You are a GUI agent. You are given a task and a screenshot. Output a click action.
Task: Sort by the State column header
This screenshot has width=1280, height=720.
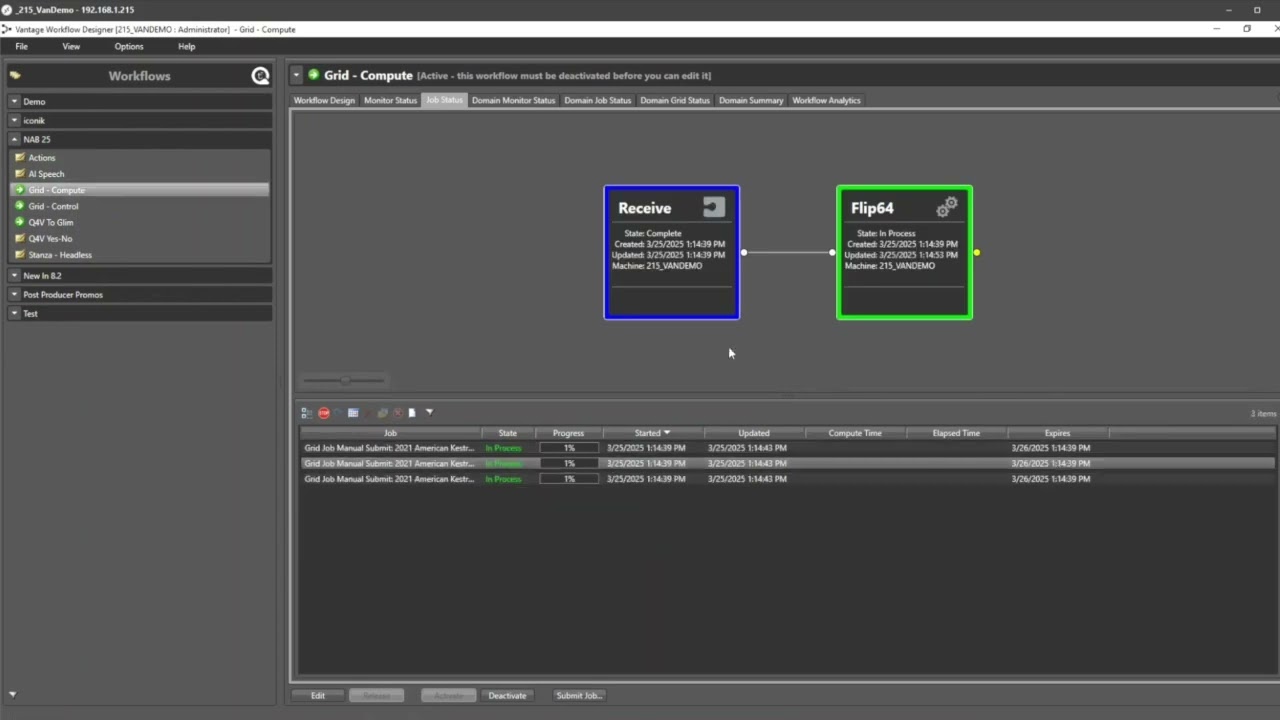pos(508,433)
